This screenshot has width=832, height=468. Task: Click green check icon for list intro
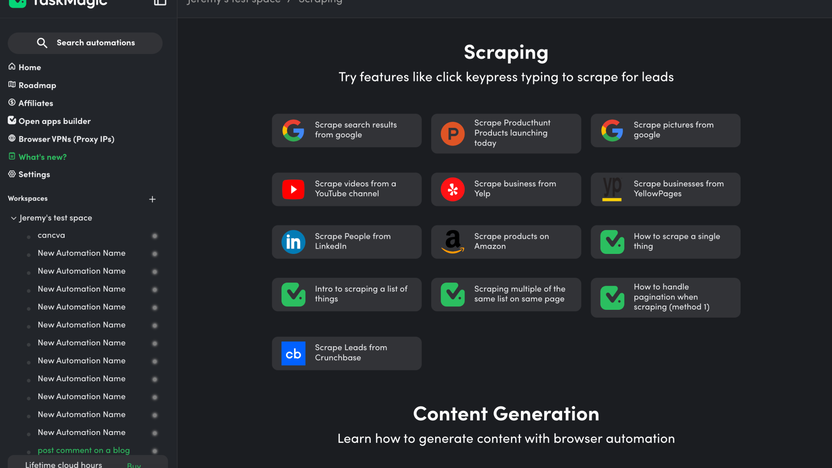pyautogui.click(x=293, y=294)
